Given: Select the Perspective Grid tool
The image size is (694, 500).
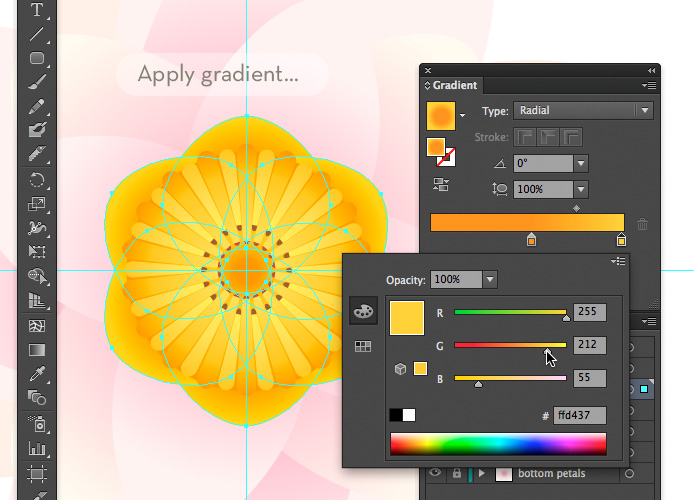Looking at the screenshot, I should (x=37, y=300).
